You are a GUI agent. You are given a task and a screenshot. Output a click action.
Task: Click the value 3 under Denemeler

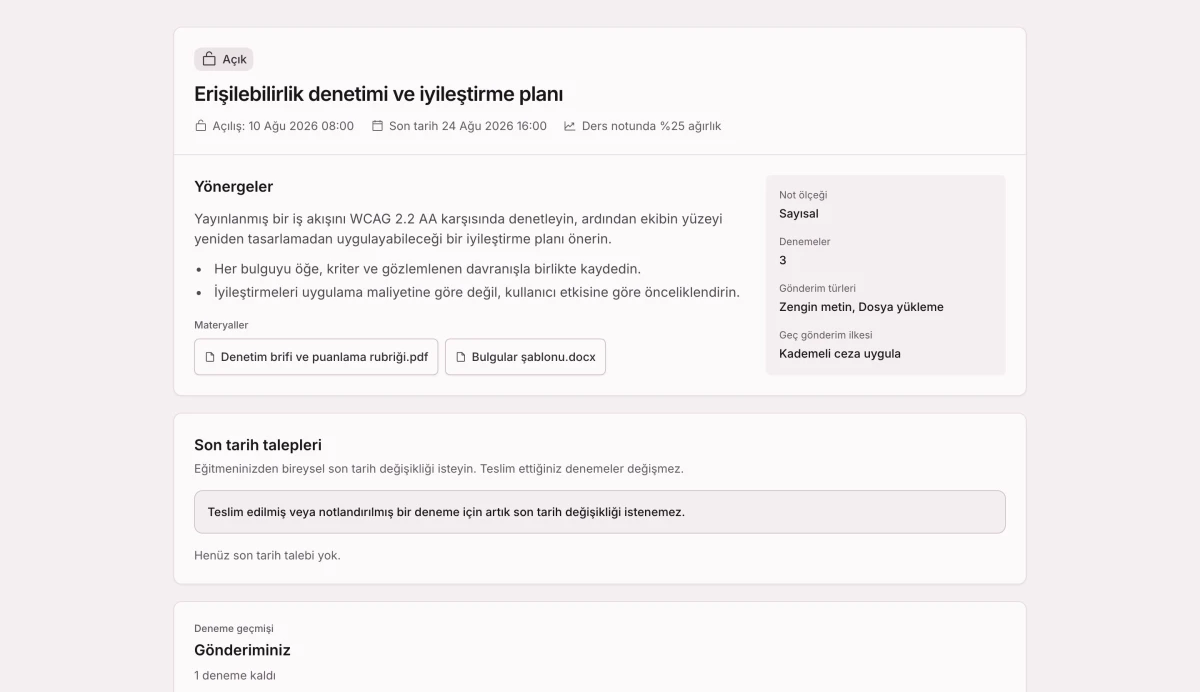(783, 260)
